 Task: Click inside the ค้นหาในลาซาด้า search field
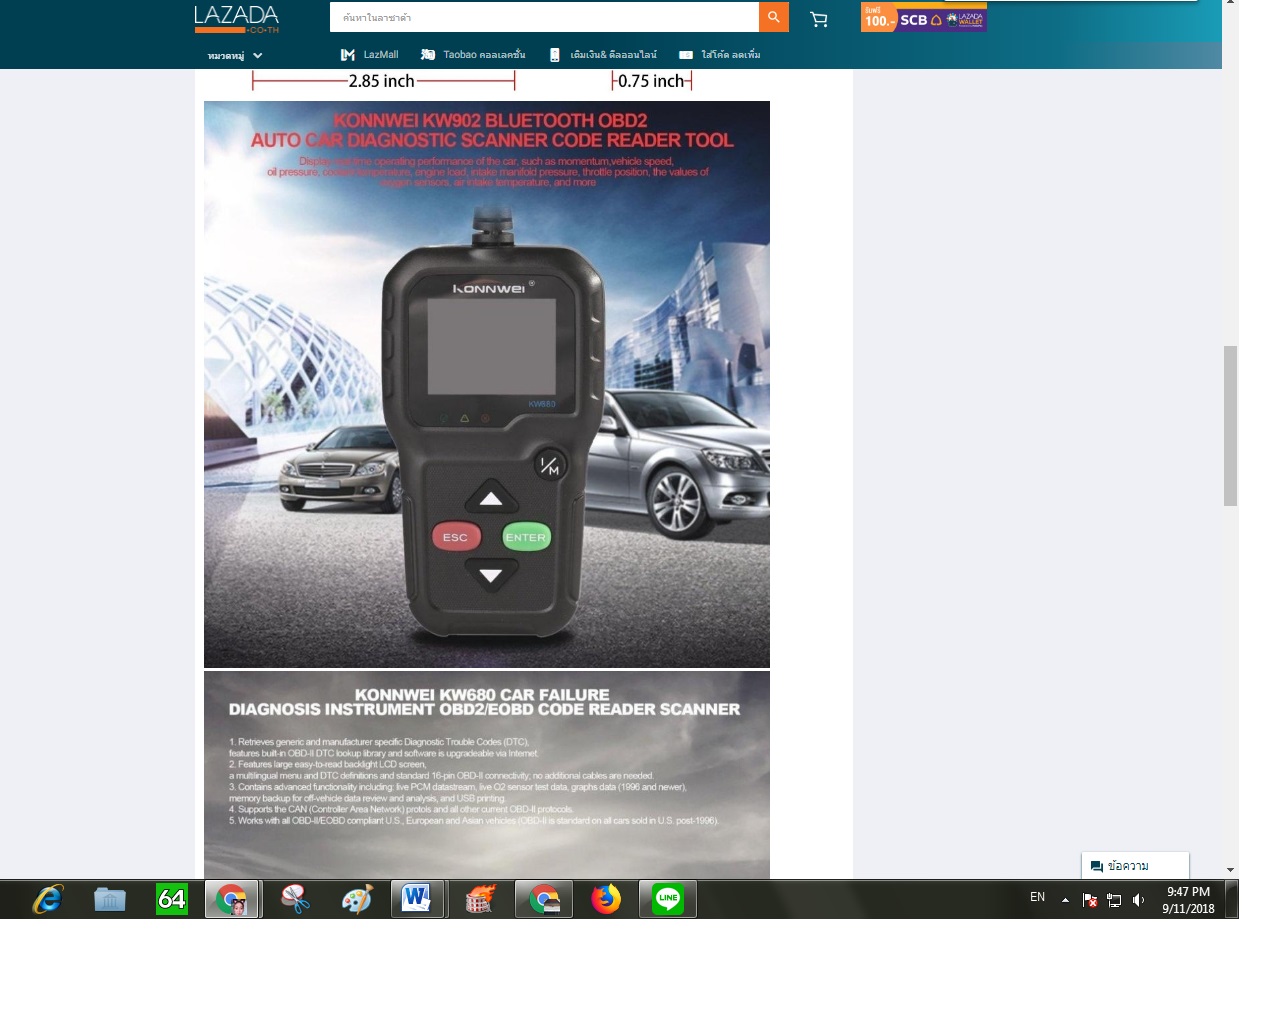(x=545, y=17)
